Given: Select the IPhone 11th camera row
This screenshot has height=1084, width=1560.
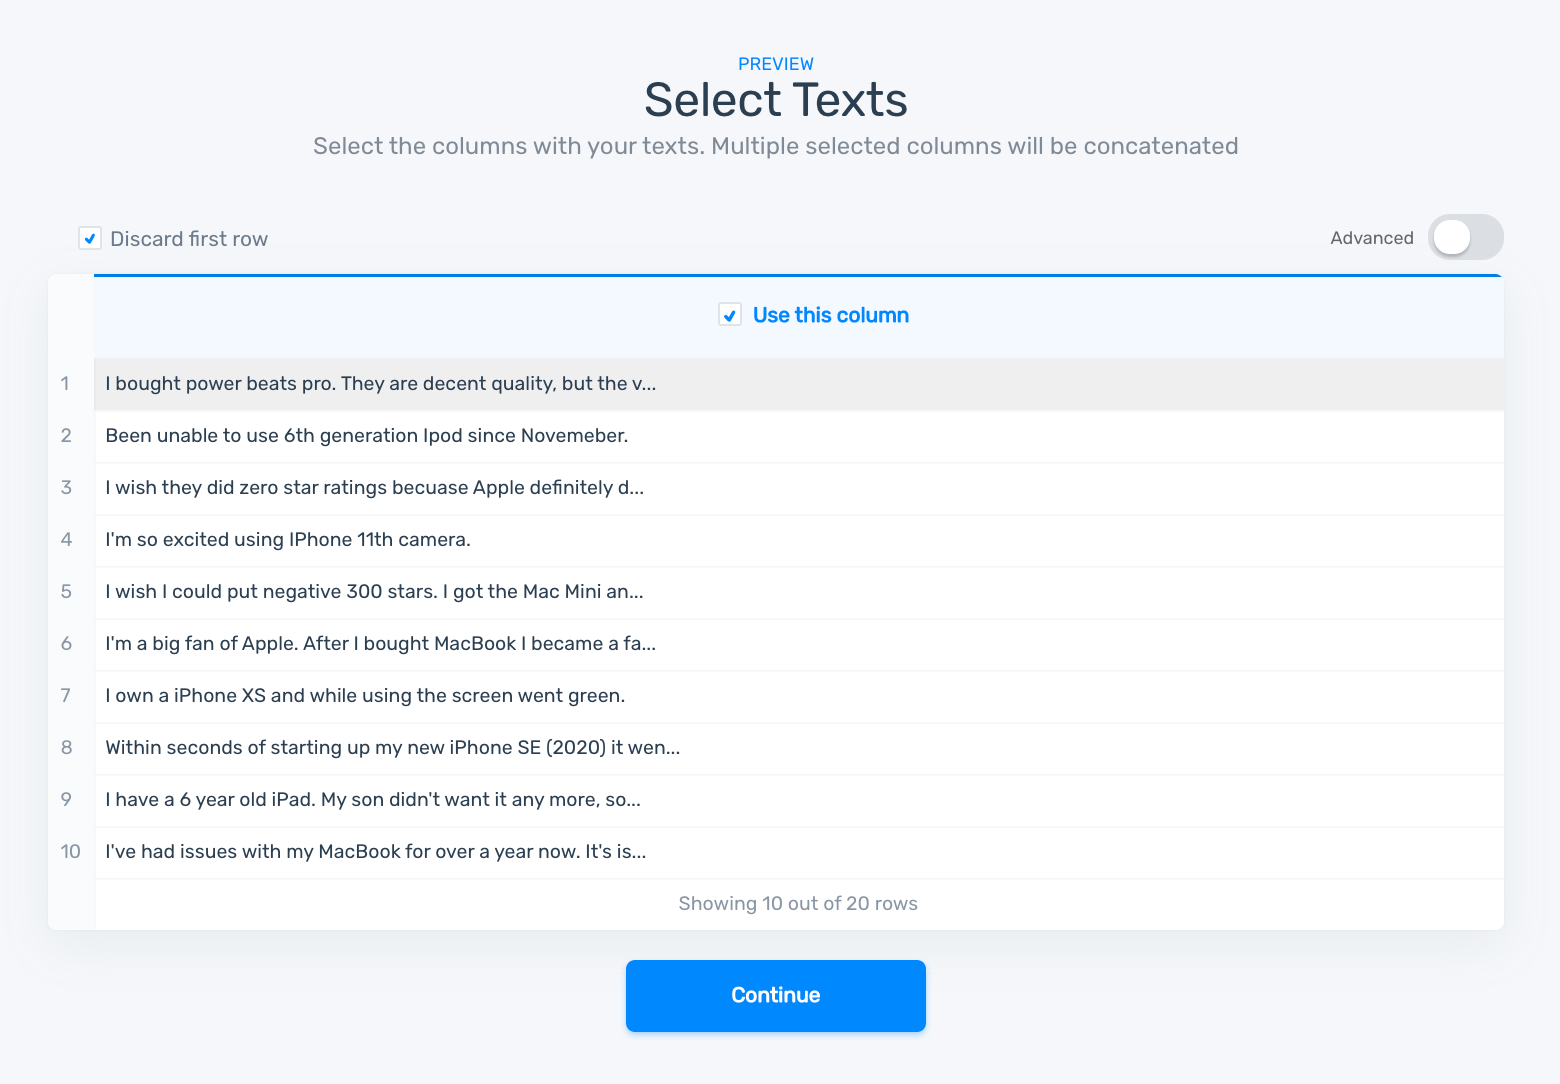Looking at the screenshot, I should click(x=288, y=540).
